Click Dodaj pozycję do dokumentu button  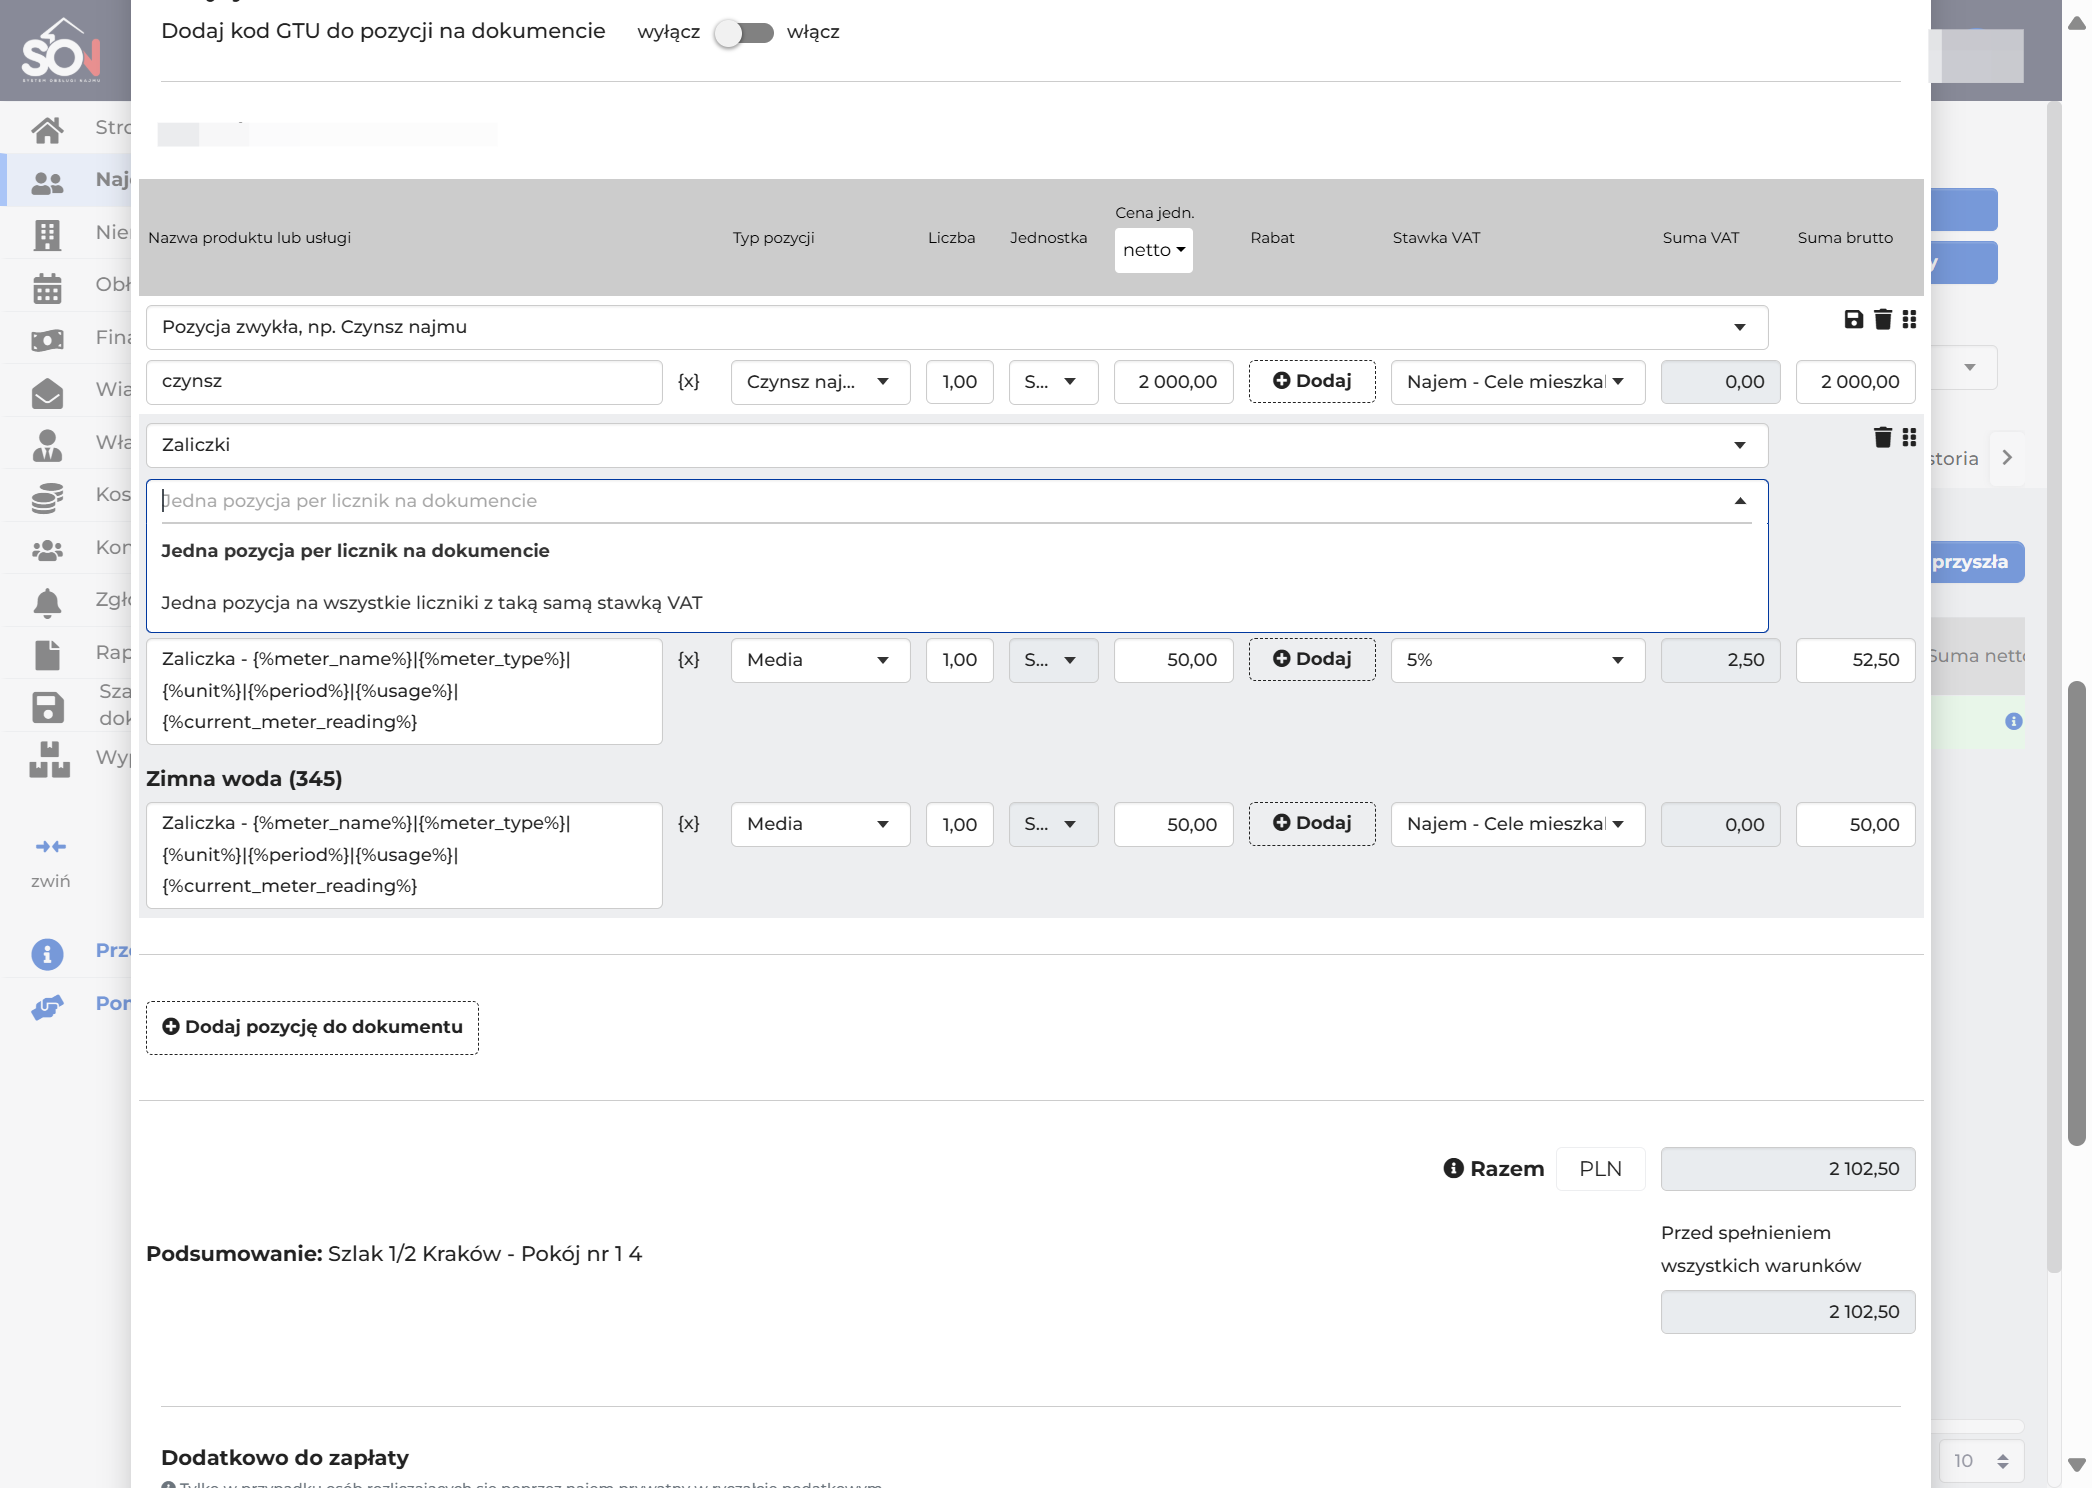[x=312, y=1027]
